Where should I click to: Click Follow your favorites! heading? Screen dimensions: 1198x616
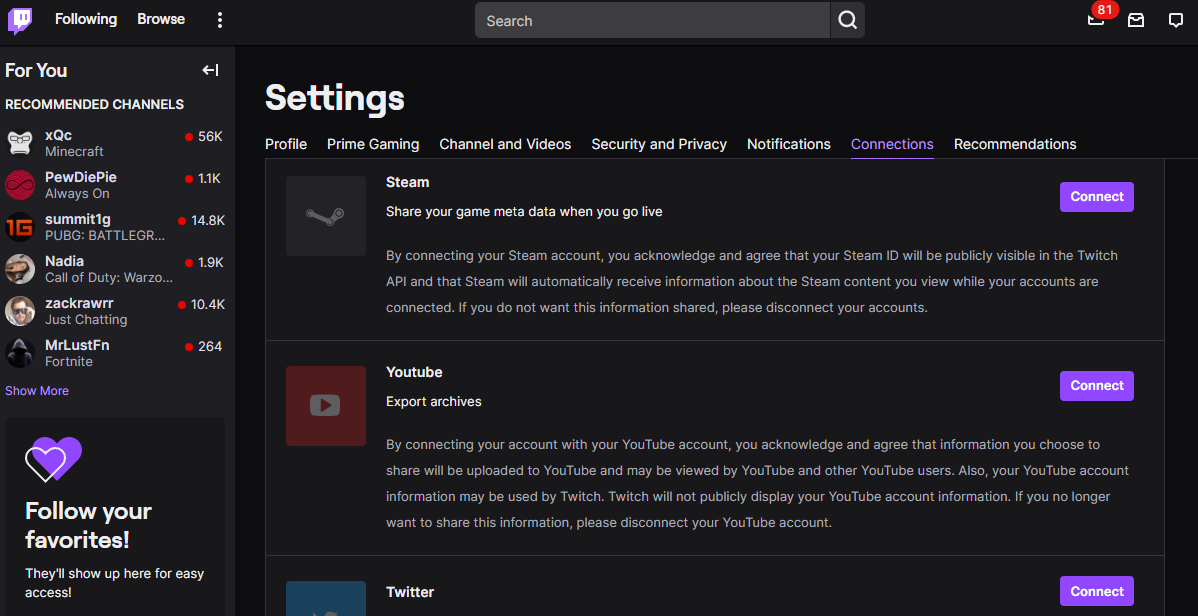click(x=89, y=526)
